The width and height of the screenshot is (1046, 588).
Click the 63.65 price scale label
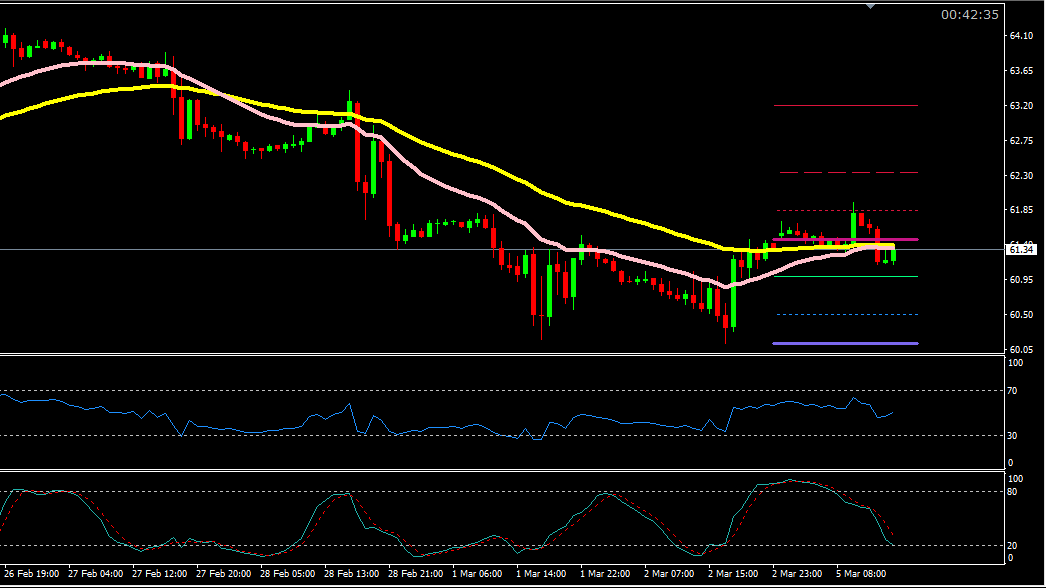click(1021, 71)
